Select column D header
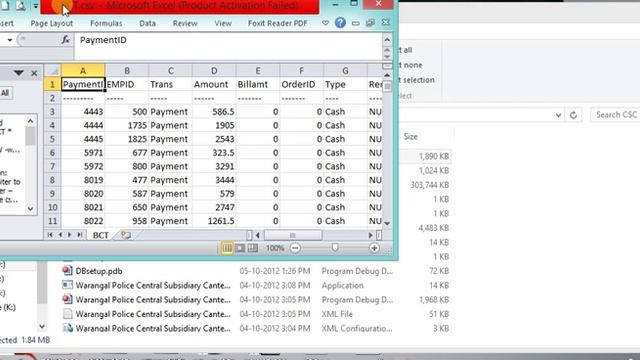Screen dimensions: 640x360 [x=214, y=71]
